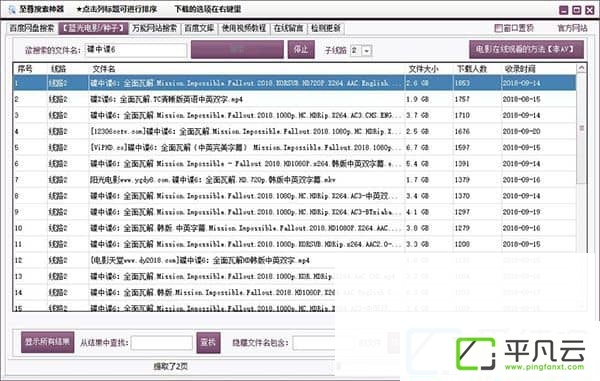The image size is (600, 381).
Task: Click the 检测更新 tab
Action: [326, 28]
